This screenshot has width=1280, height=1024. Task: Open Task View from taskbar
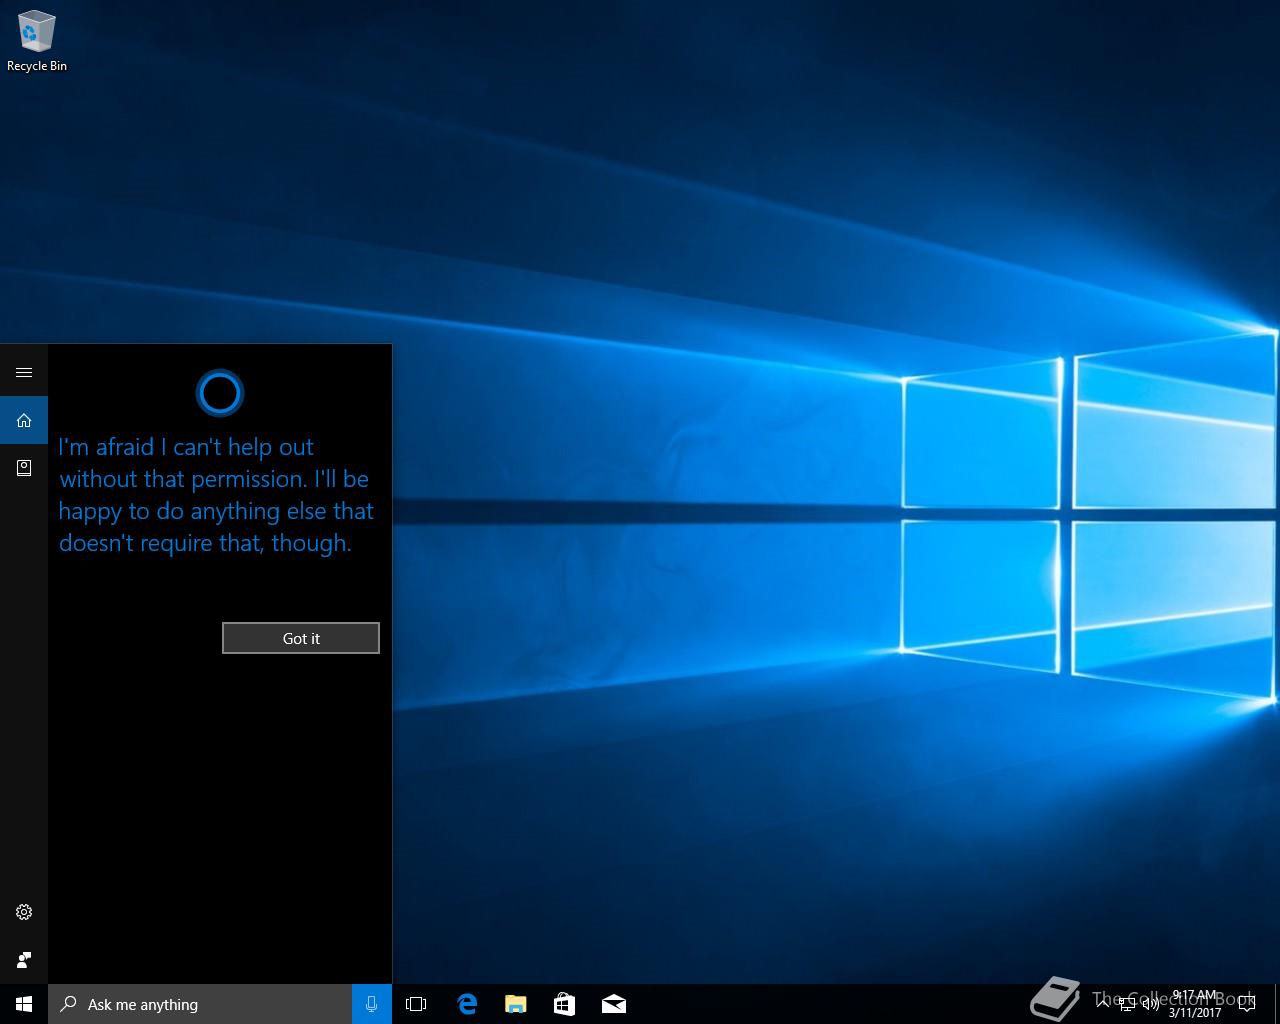(416, 1004)
